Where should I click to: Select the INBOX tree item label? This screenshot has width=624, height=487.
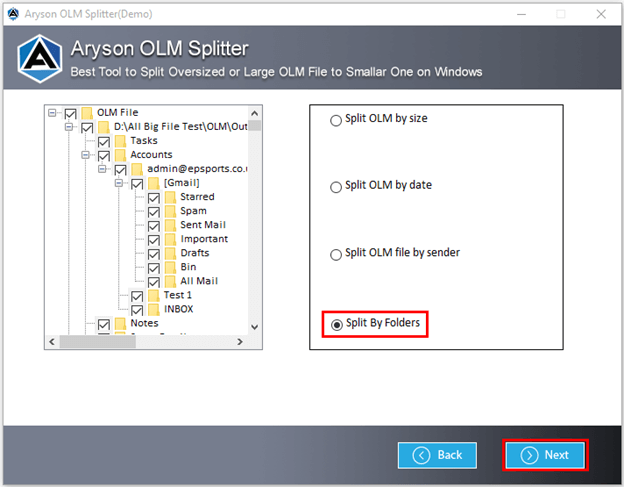pos(178,309)
